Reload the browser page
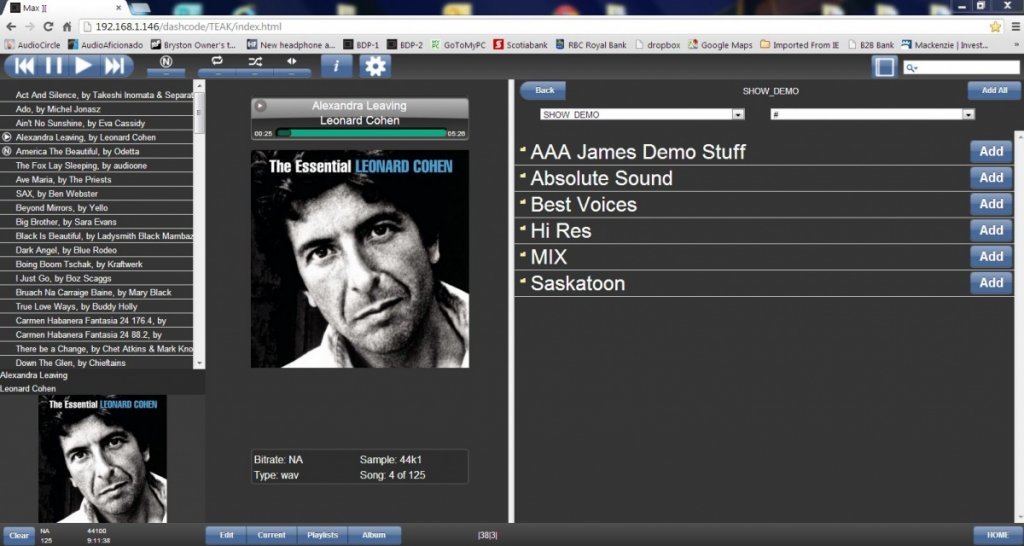1024x546 pixels. [48, 27]
